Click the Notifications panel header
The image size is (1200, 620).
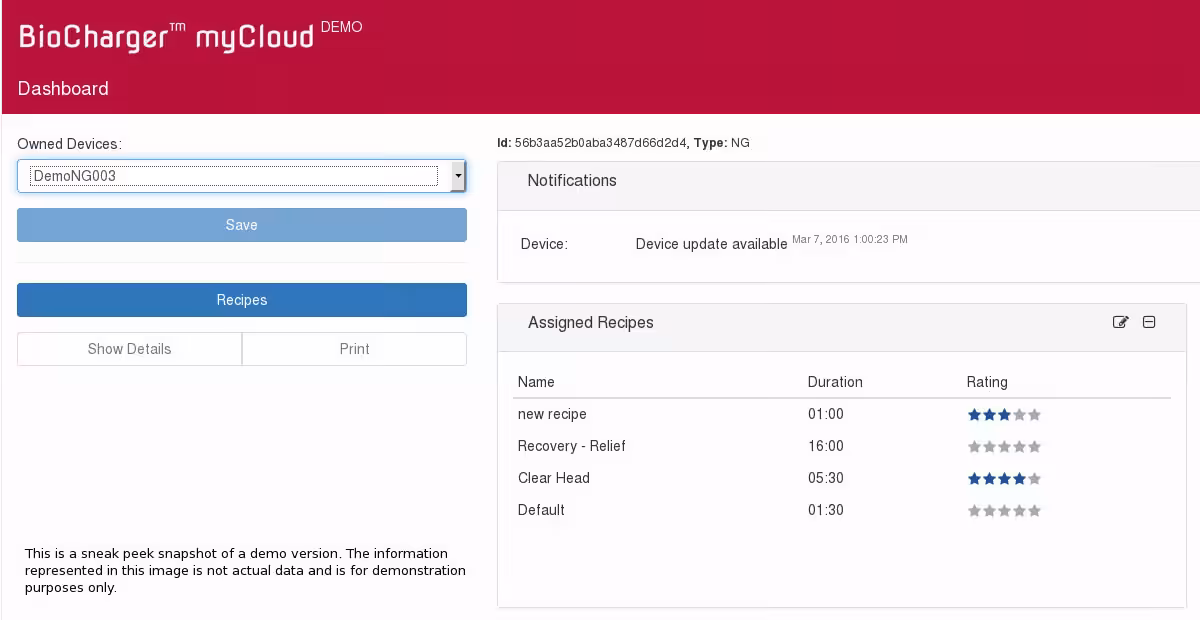coord(848,185)
